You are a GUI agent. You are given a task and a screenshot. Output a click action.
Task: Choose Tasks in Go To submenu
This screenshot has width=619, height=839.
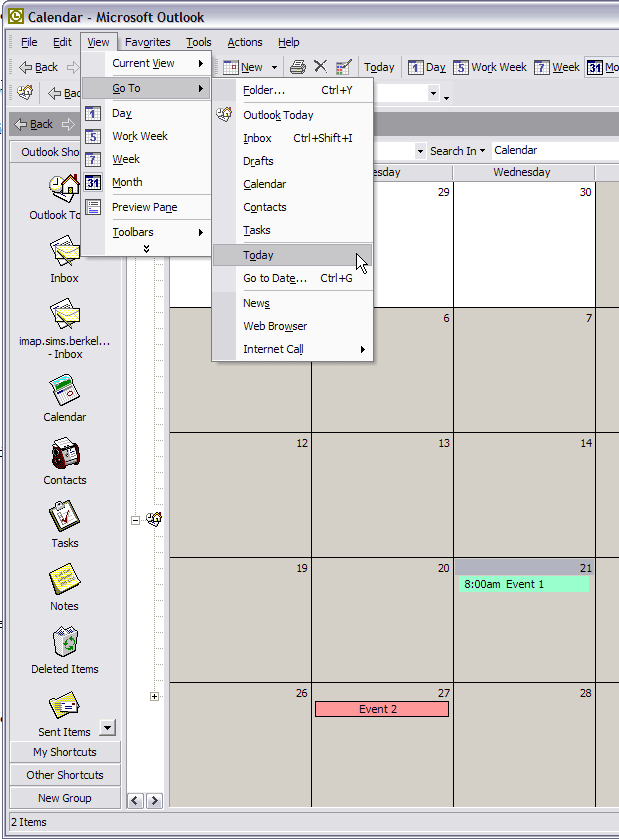(x=293, y=230)
